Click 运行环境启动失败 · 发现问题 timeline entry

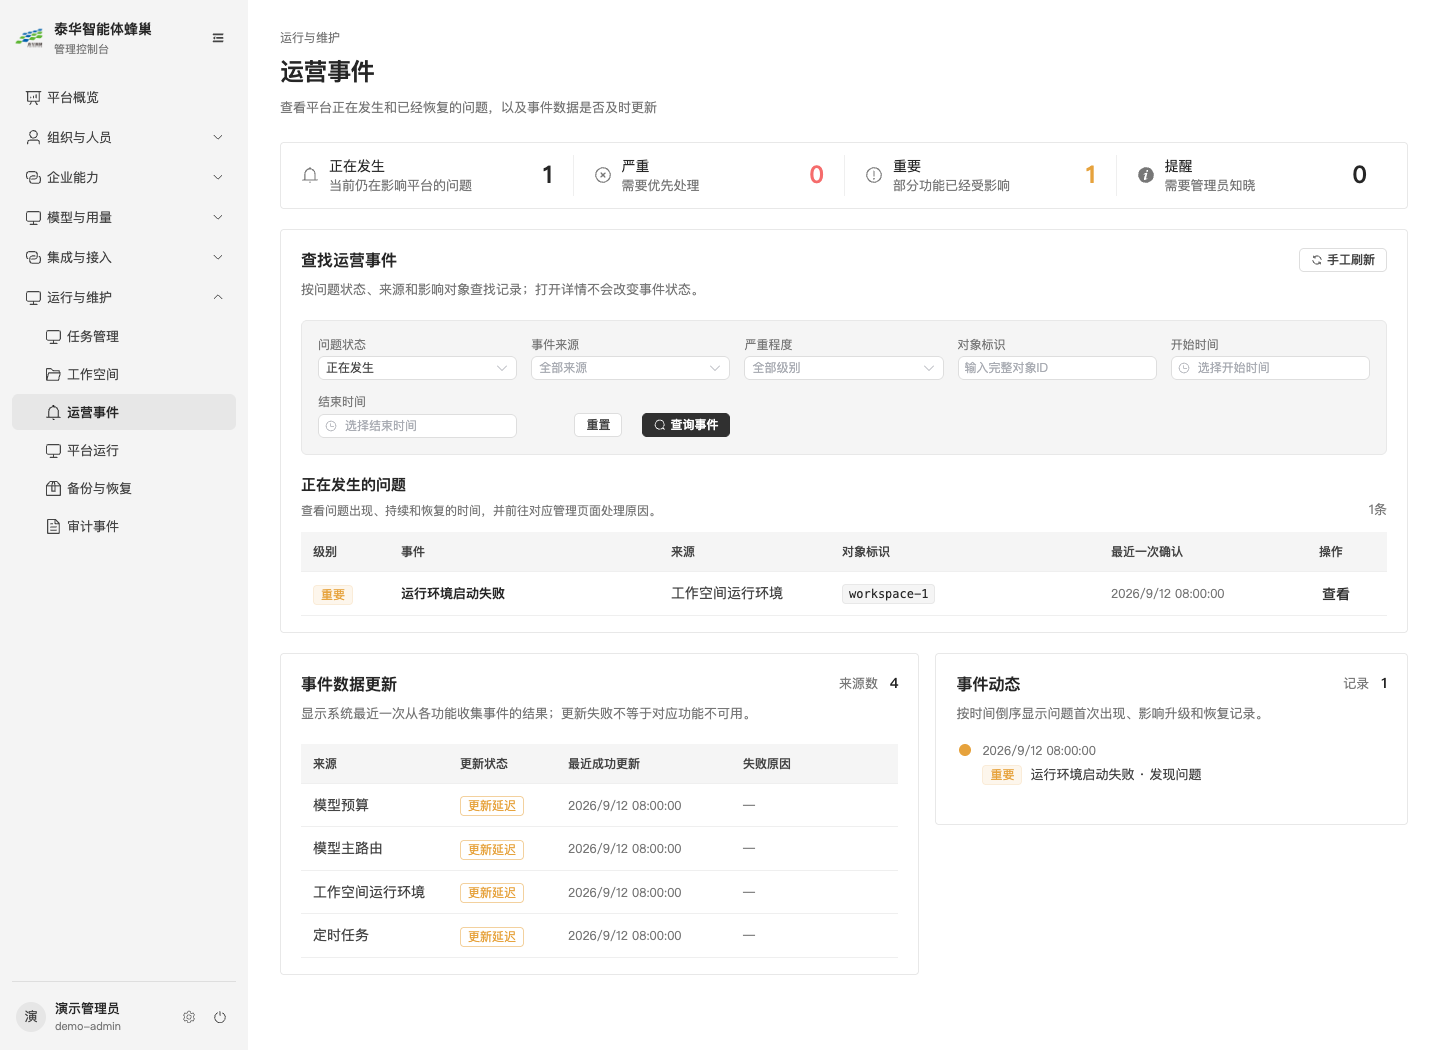pyautogui.click(x=1116, y=775)
